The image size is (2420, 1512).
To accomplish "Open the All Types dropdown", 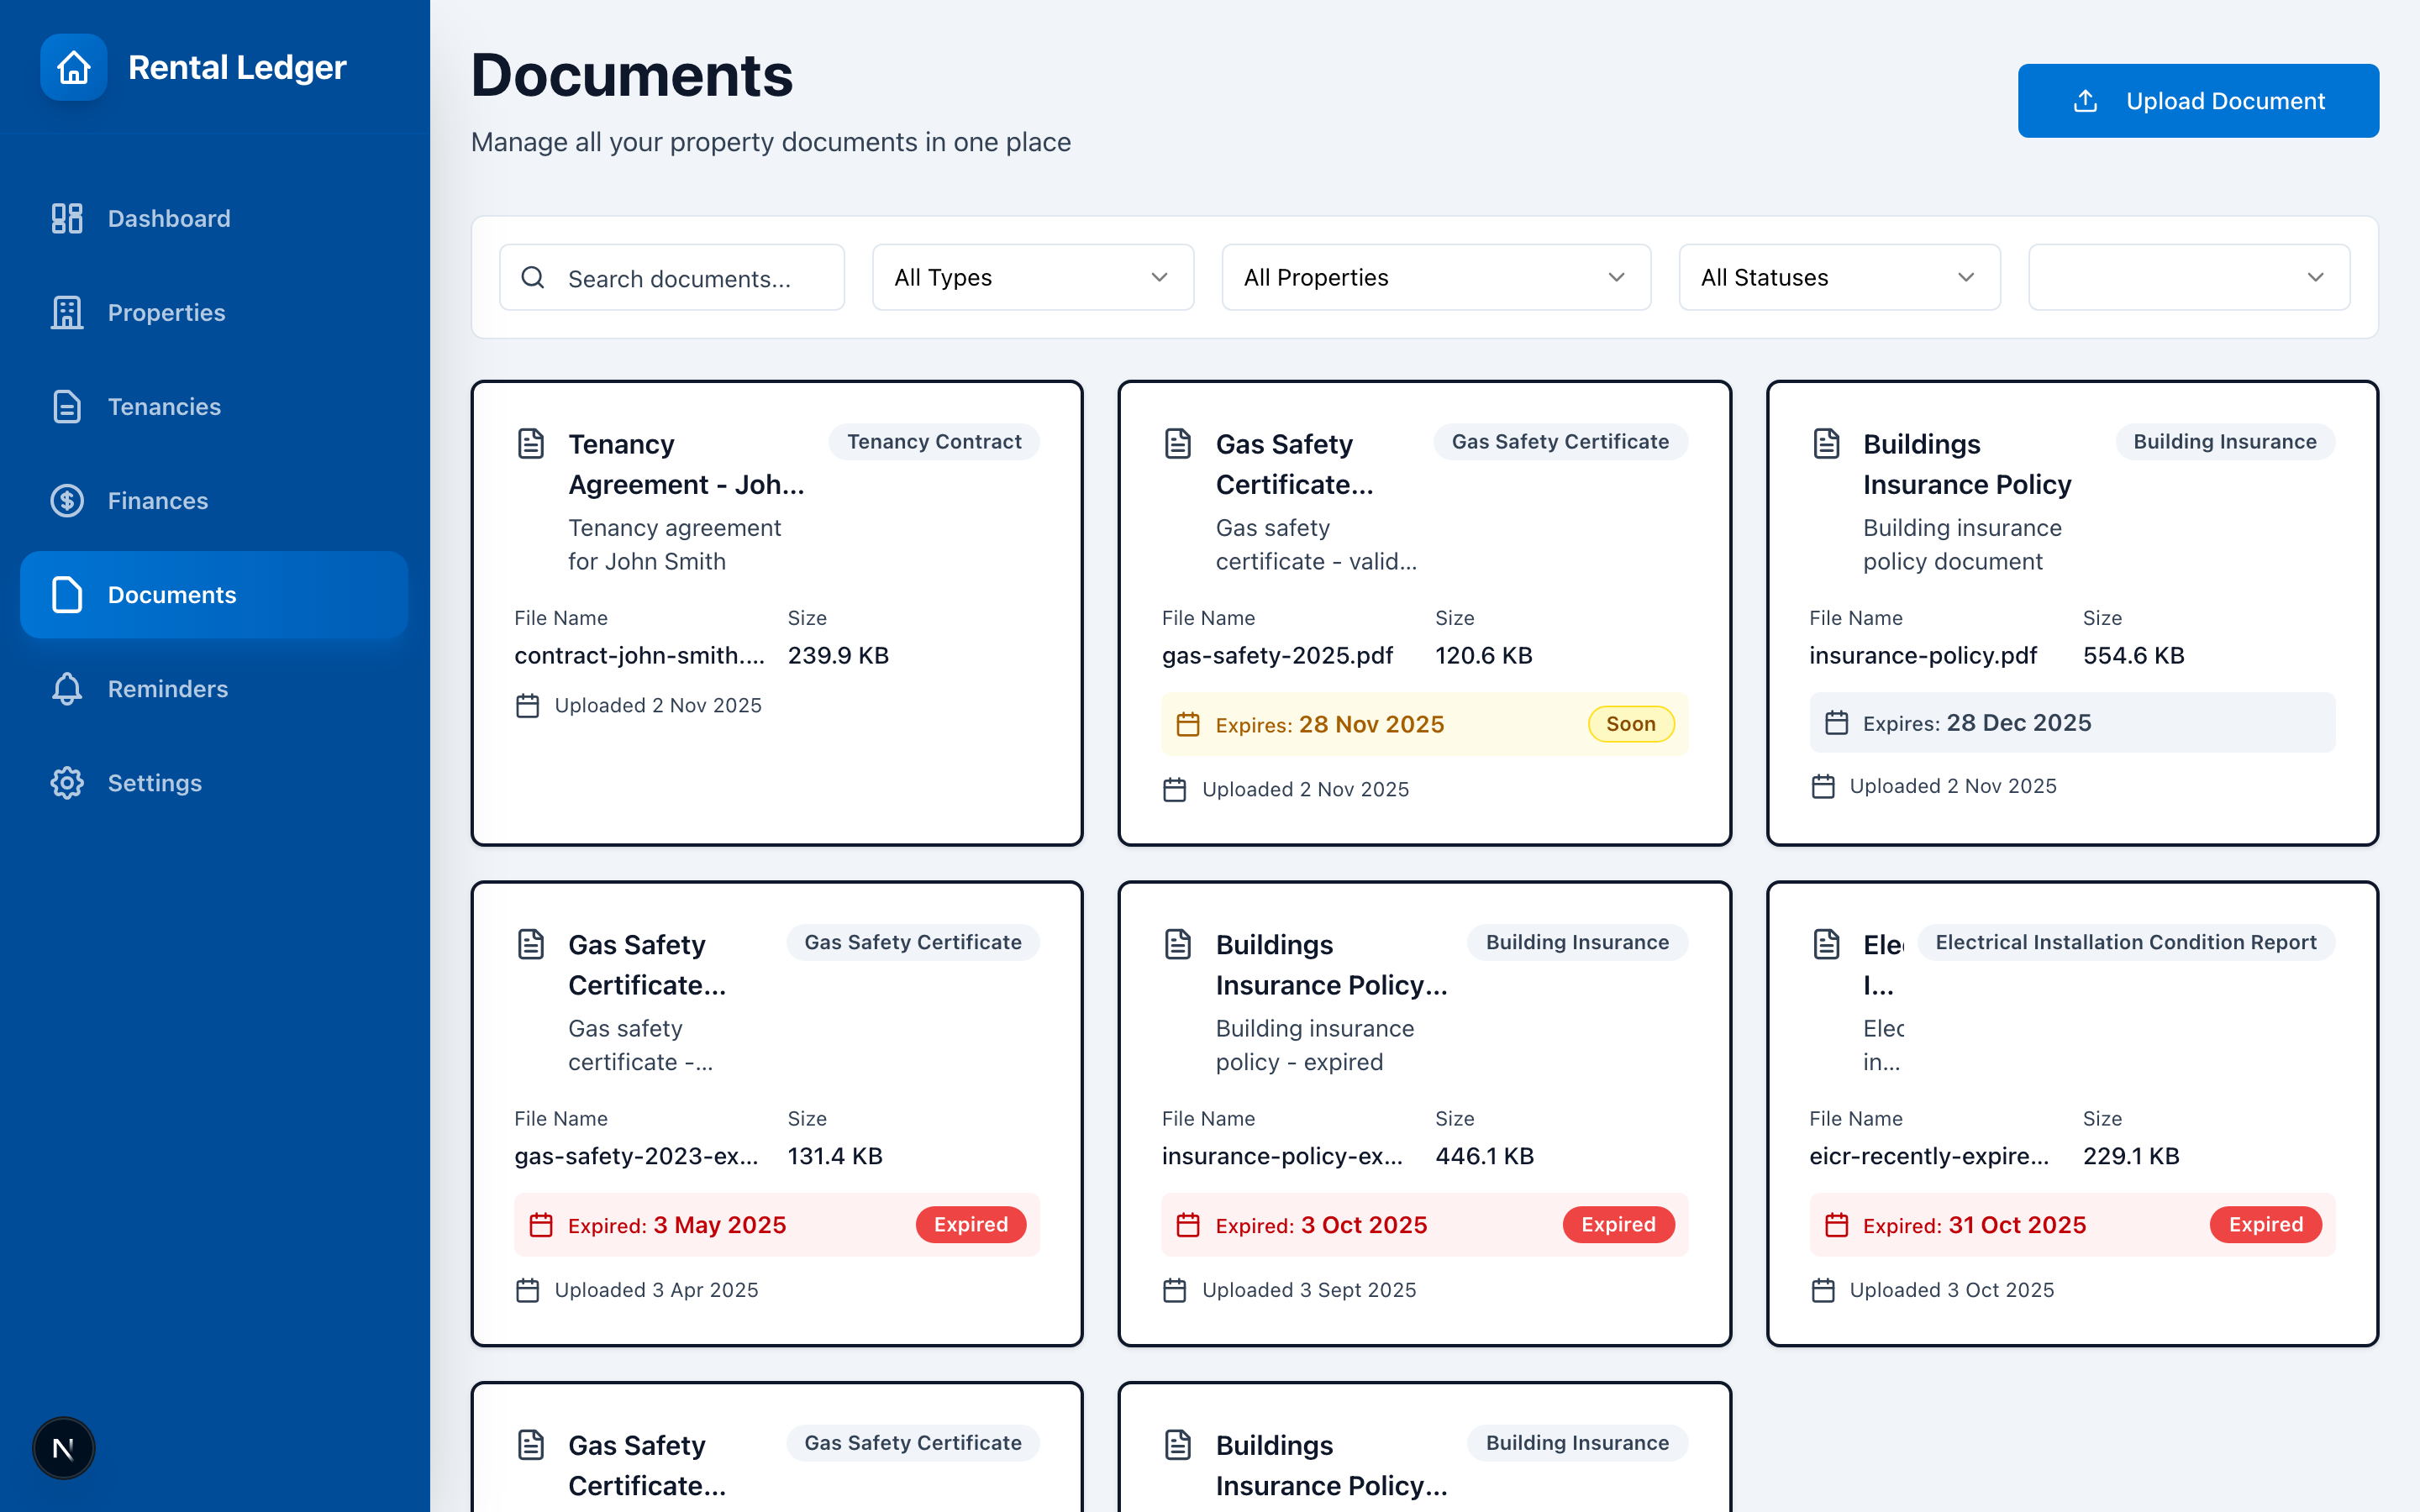I will pyautogui.click(x=1032, y=277).
